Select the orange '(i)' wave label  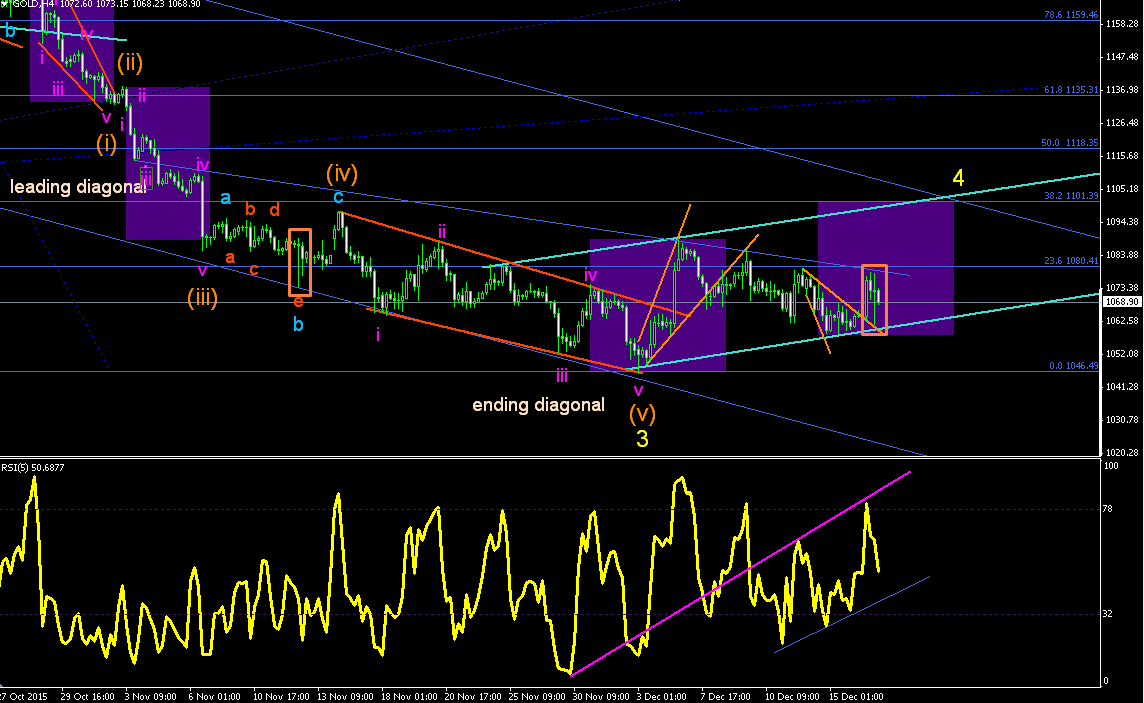click(107, 144)
